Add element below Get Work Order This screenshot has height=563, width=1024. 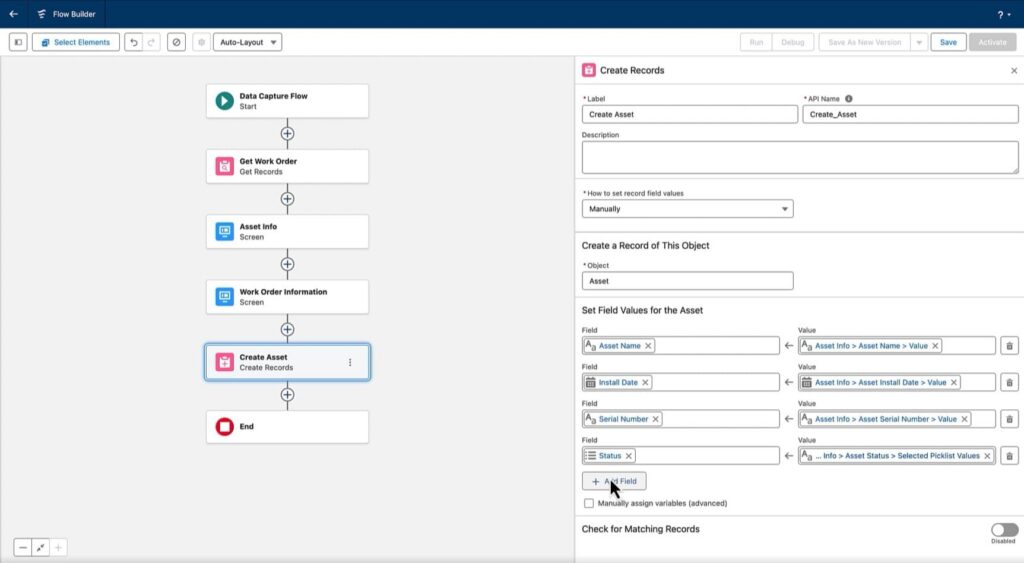pyautogui.click(x=287, y=199)
